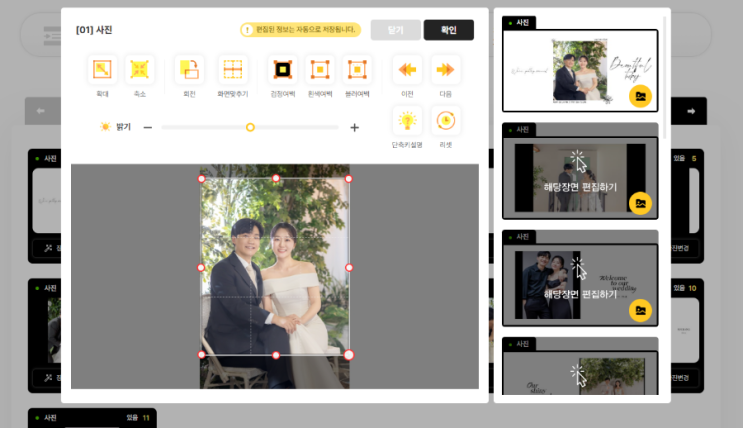Decrease brightness with the minus button

tap(148, 127)
